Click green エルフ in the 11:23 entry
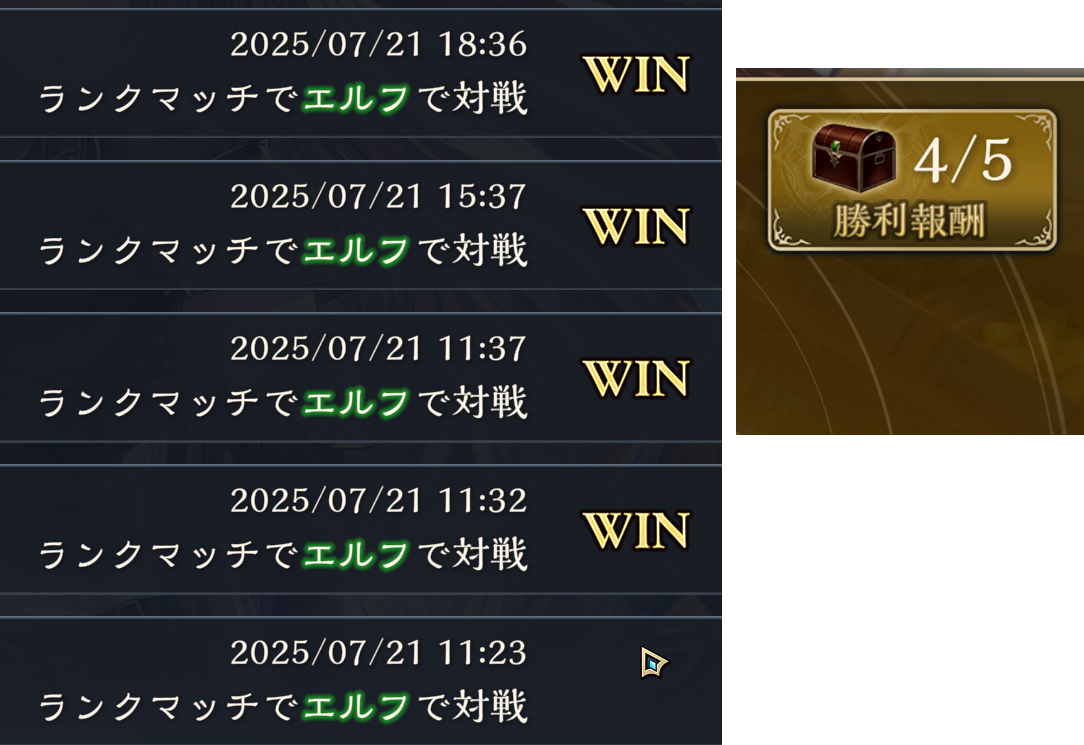The image size is (1084, 745). coord(355,706)
